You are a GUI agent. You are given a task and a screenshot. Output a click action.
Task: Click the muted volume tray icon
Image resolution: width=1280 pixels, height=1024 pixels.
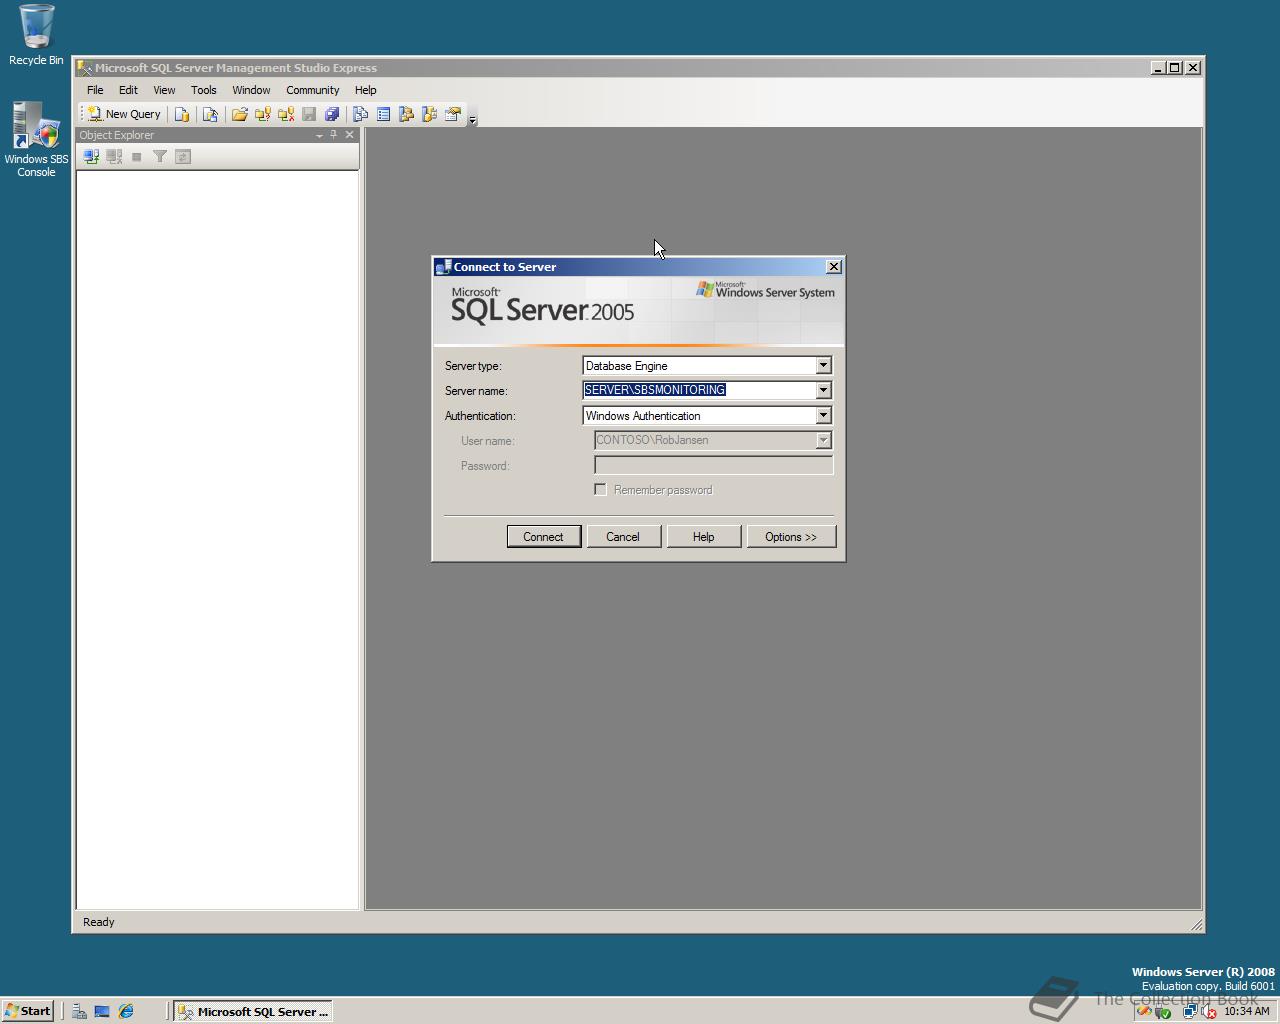pos(1208,1011)
